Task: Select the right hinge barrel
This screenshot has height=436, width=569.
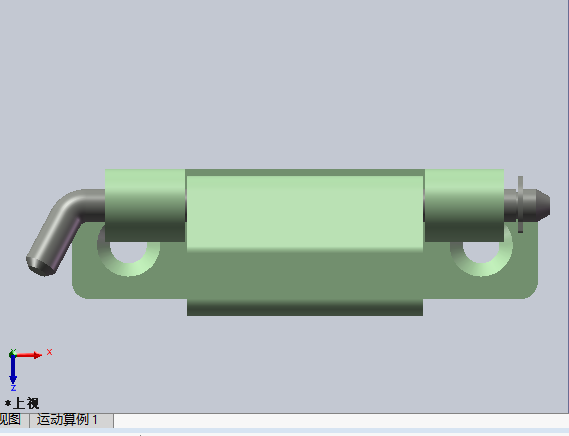Action: pyautogui.click(x=464, y=205)
